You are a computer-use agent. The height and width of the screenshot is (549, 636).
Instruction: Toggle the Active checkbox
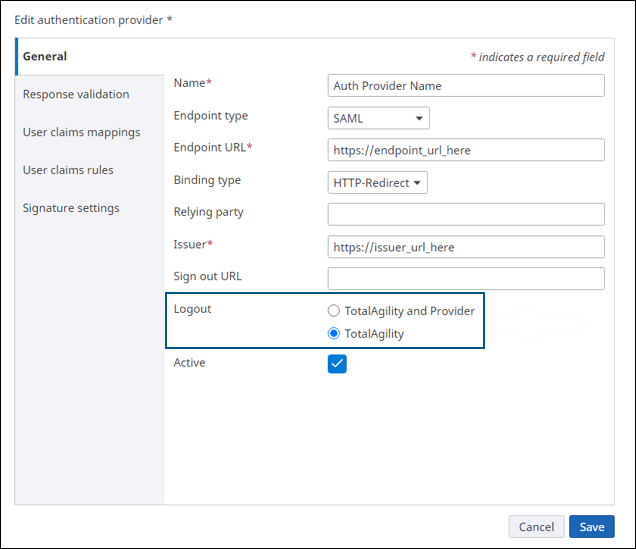(337, 364)
